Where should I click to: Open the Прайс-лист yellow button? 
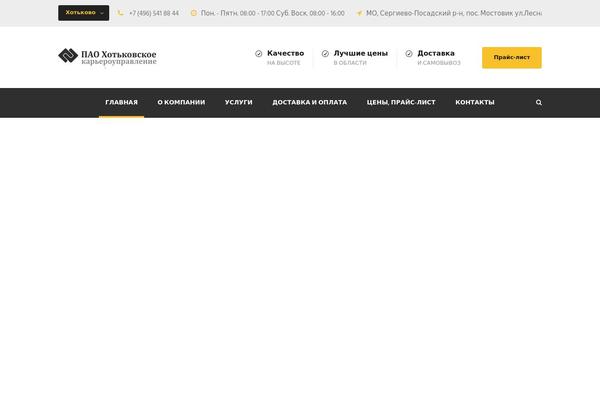point(512,57)
